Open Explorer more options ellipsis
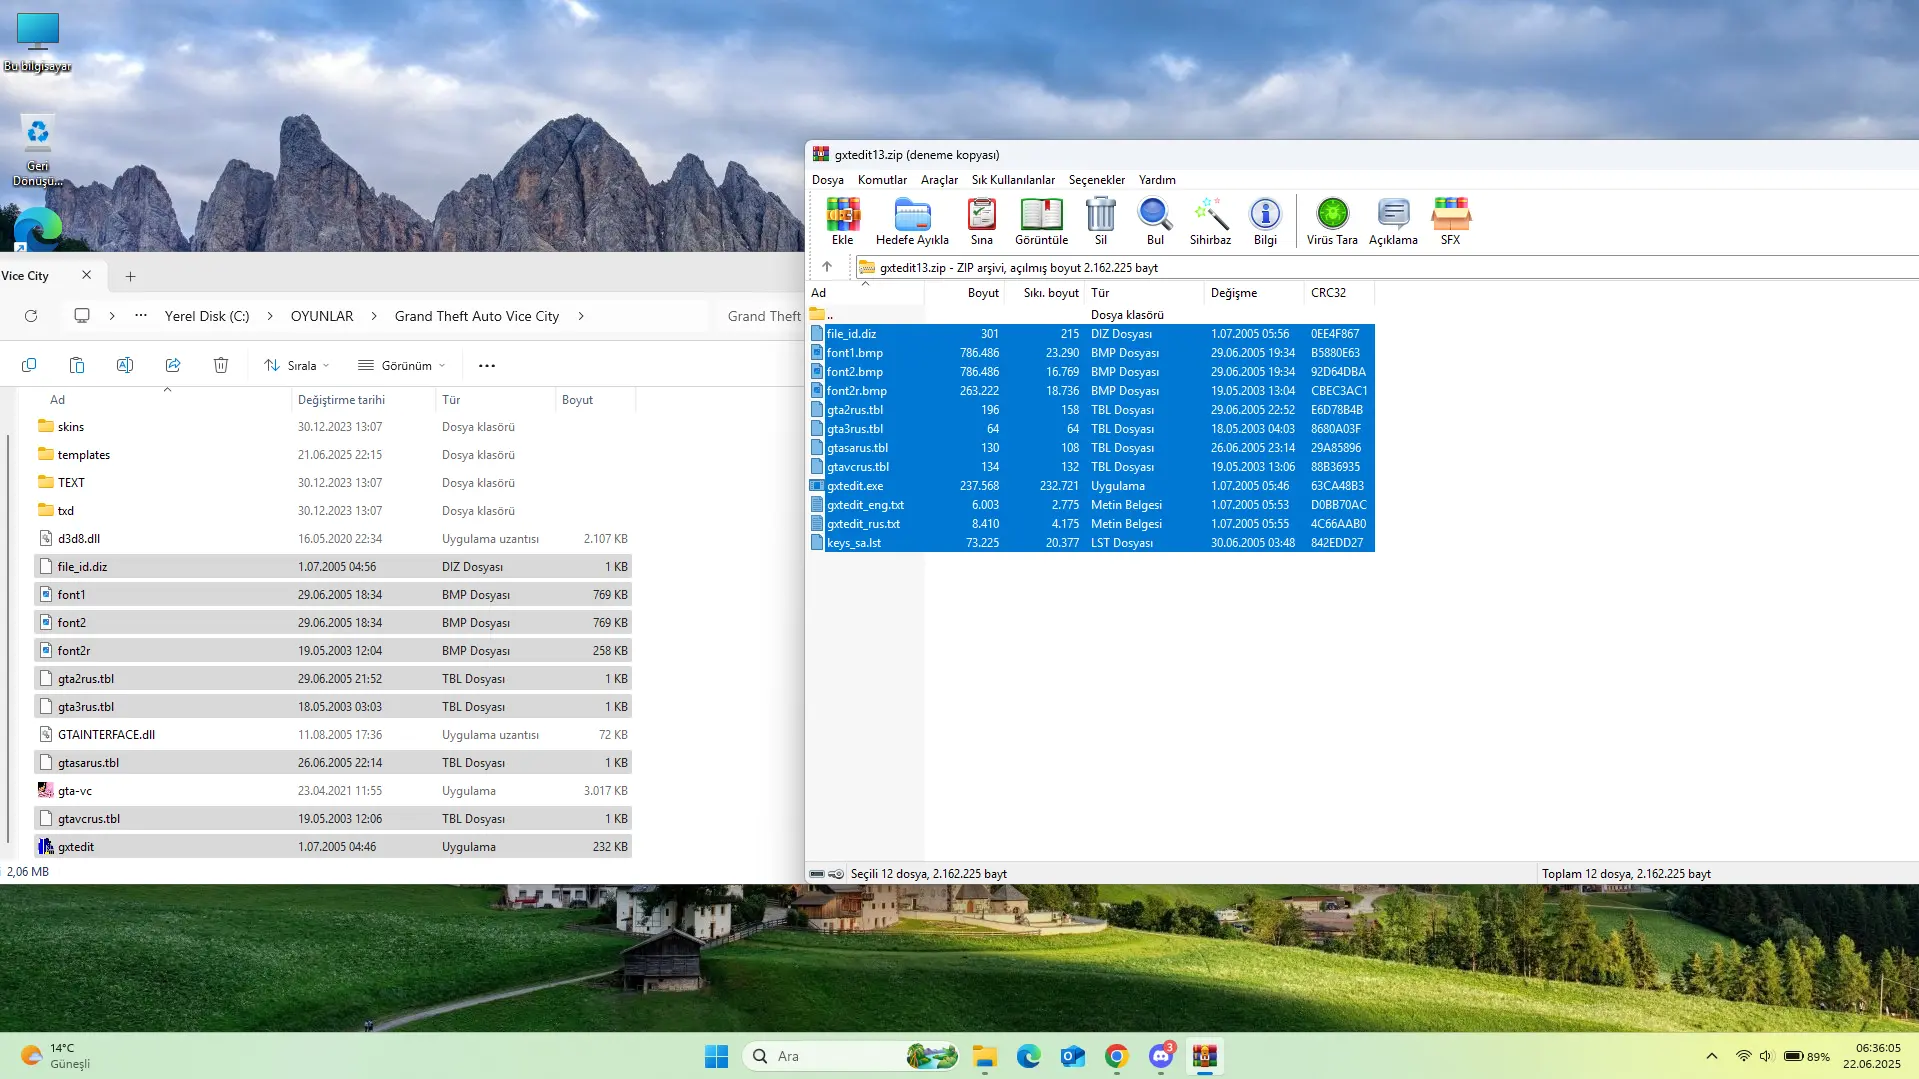The width and height of the screenshot is (1919, 1079). [487, 365]
